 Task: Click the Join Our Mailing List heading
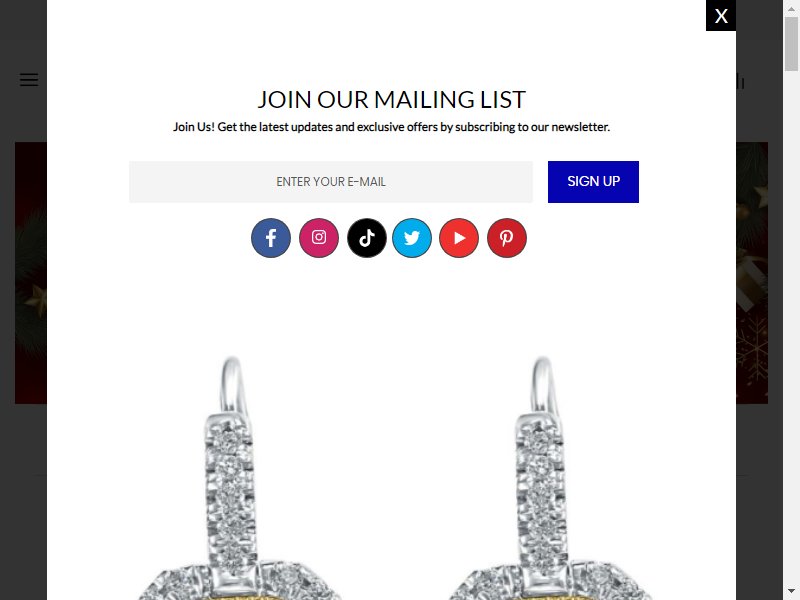click(x=391, y=99)
